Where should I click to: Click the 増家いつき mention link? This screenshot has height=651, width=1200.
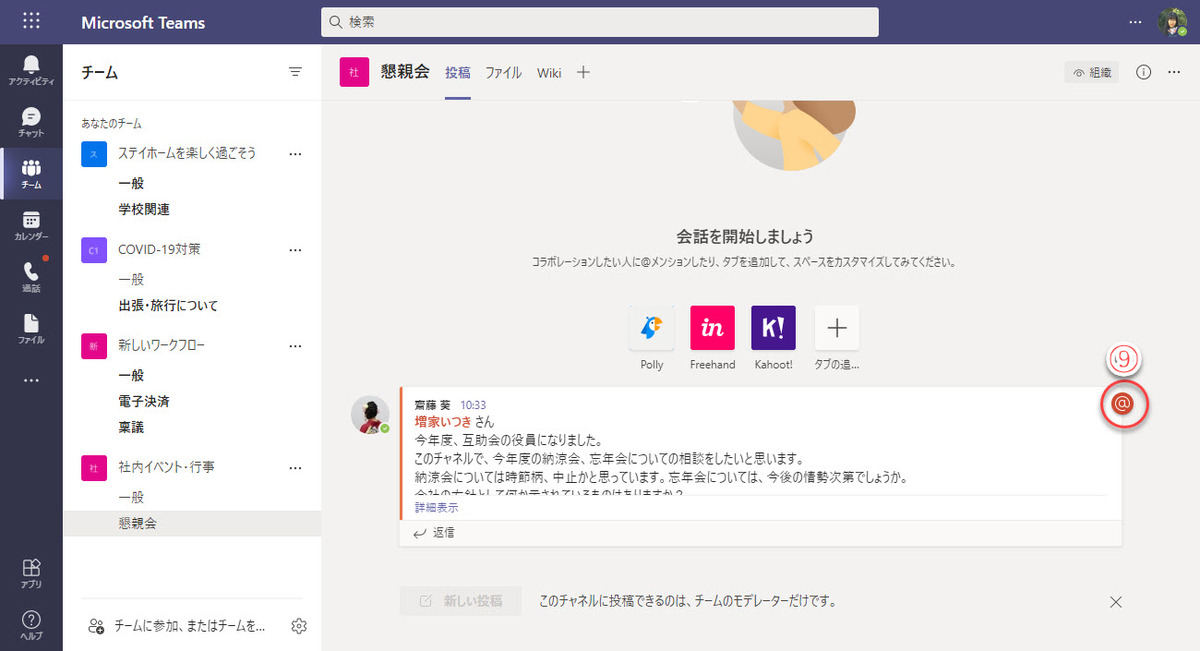443,422
